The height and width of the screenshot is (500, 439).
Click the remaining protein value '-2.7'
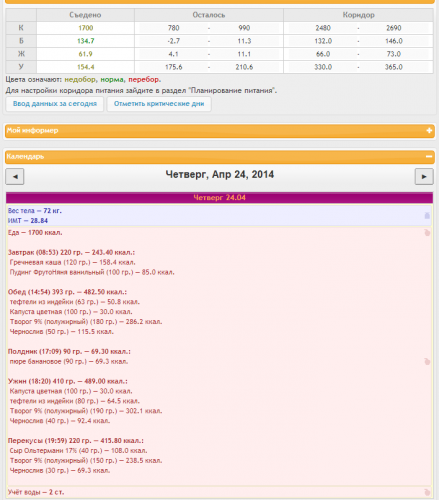point(174,41)
